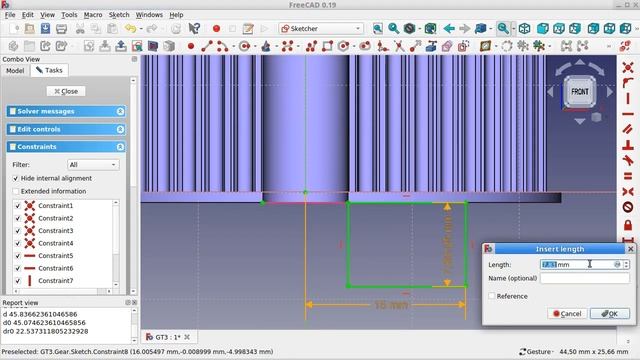Apply vertical constraint from right toolbar

click(x=628, y=98)
